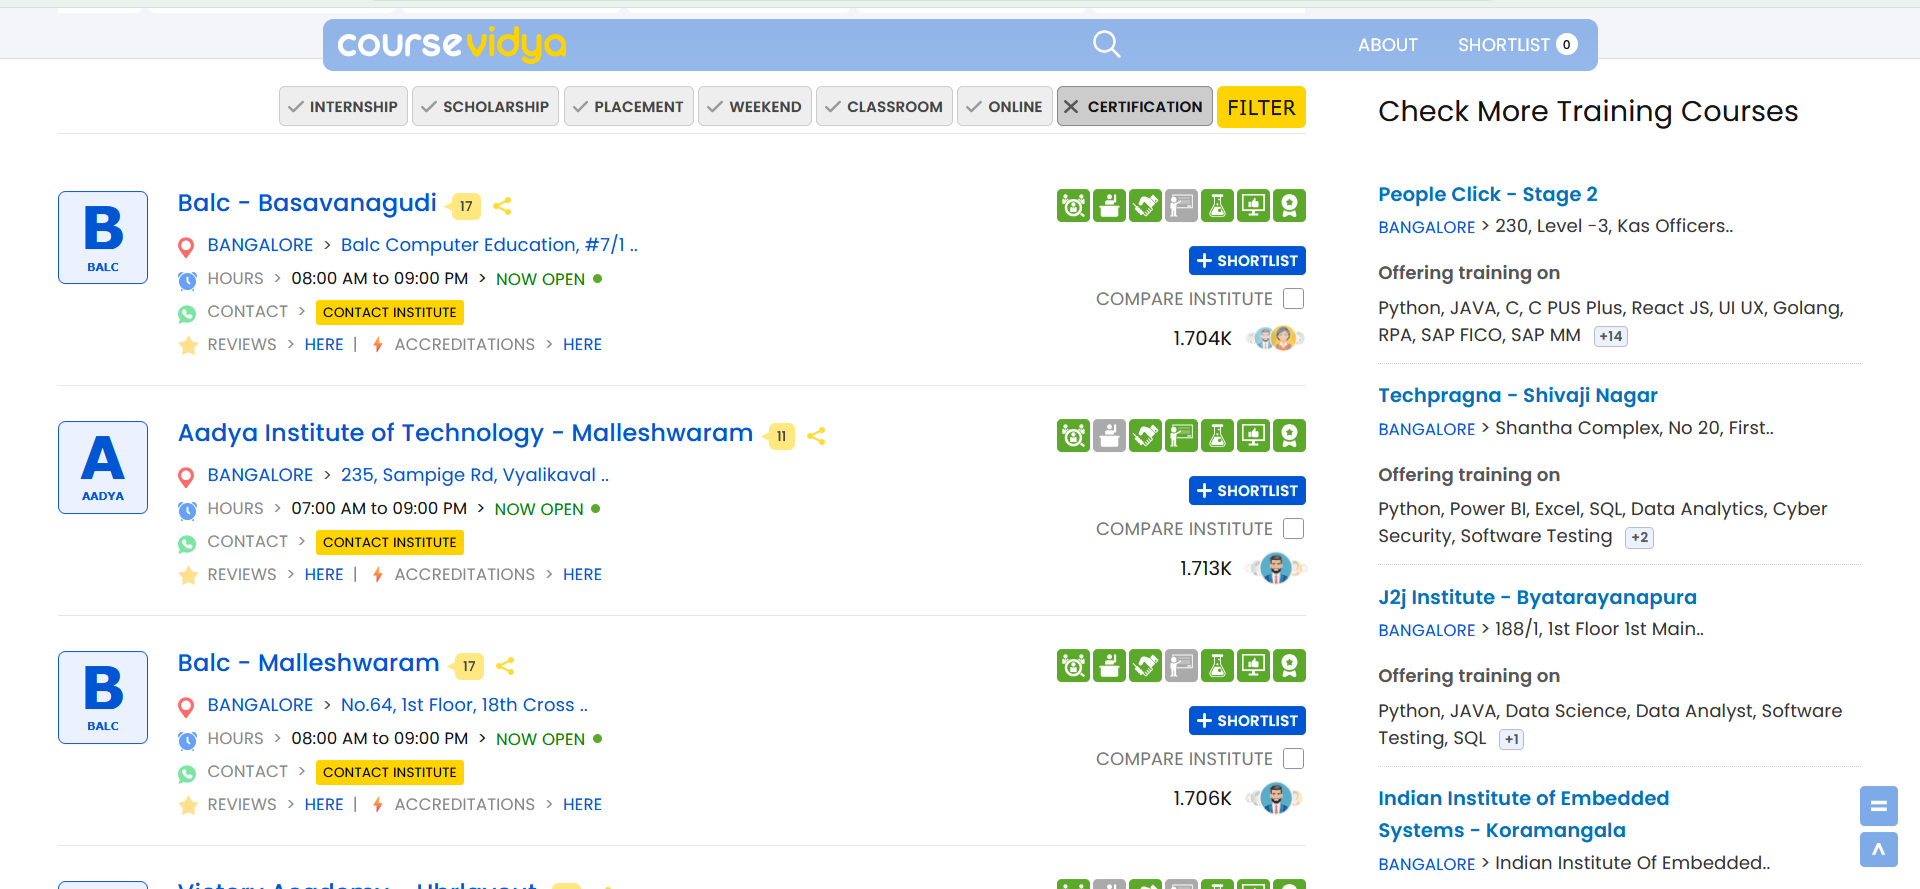1920x889 pixels.
Task: Click grey student desk icon for Aadya Institute
Action: (1109, 436)
